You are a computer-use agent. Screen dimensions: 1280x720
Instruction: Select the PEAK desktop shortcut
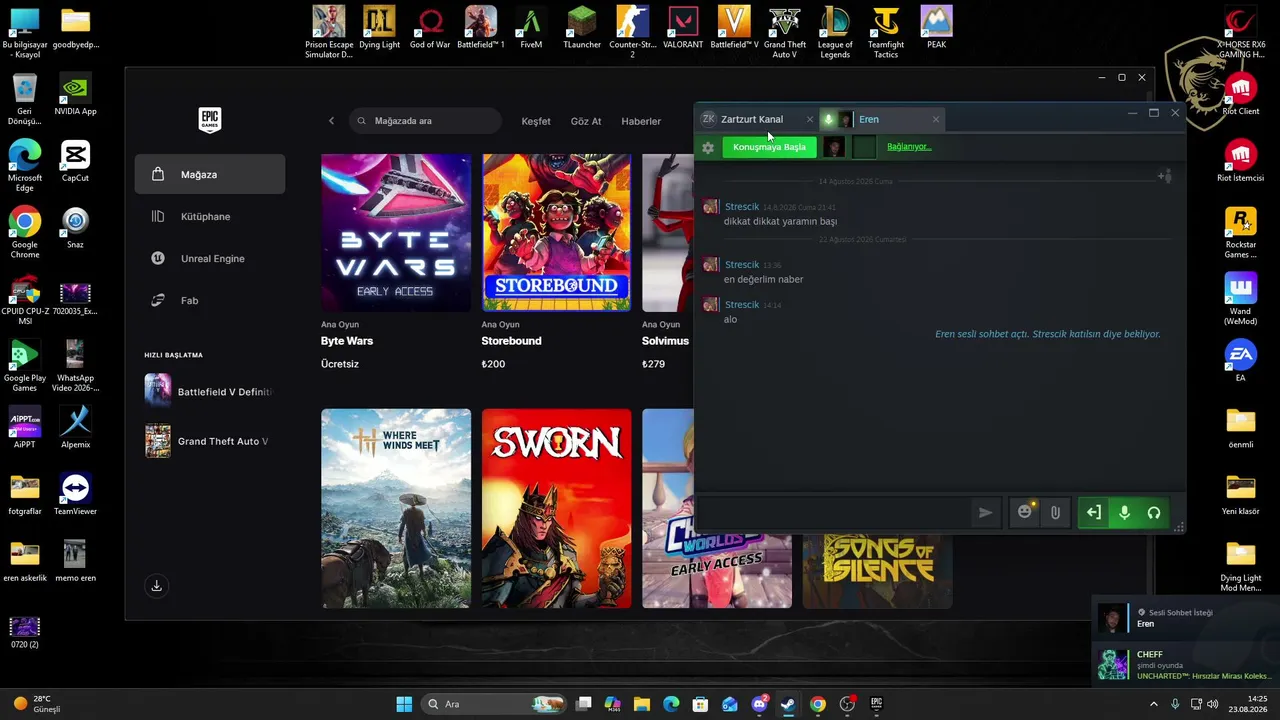(936, 27)
